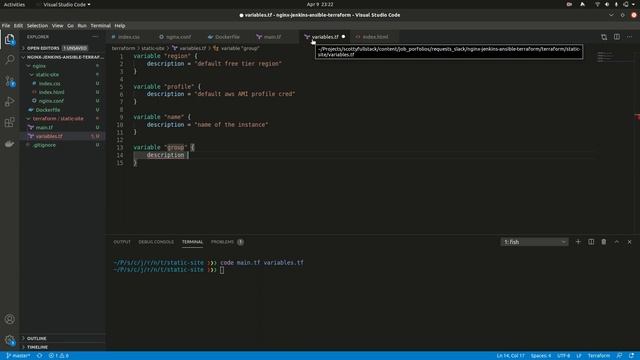640x360 pixels.
Task: Open the Visual Studio Code app menu dropdown
Action: pos(67,4)
